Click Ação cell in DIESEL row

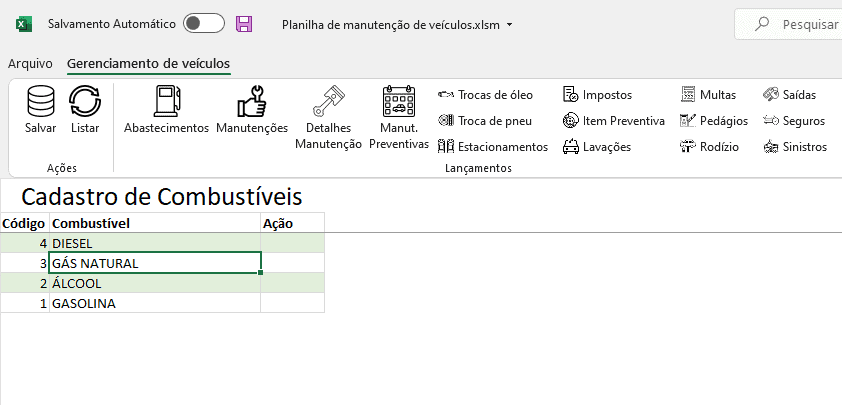(292, 243)
